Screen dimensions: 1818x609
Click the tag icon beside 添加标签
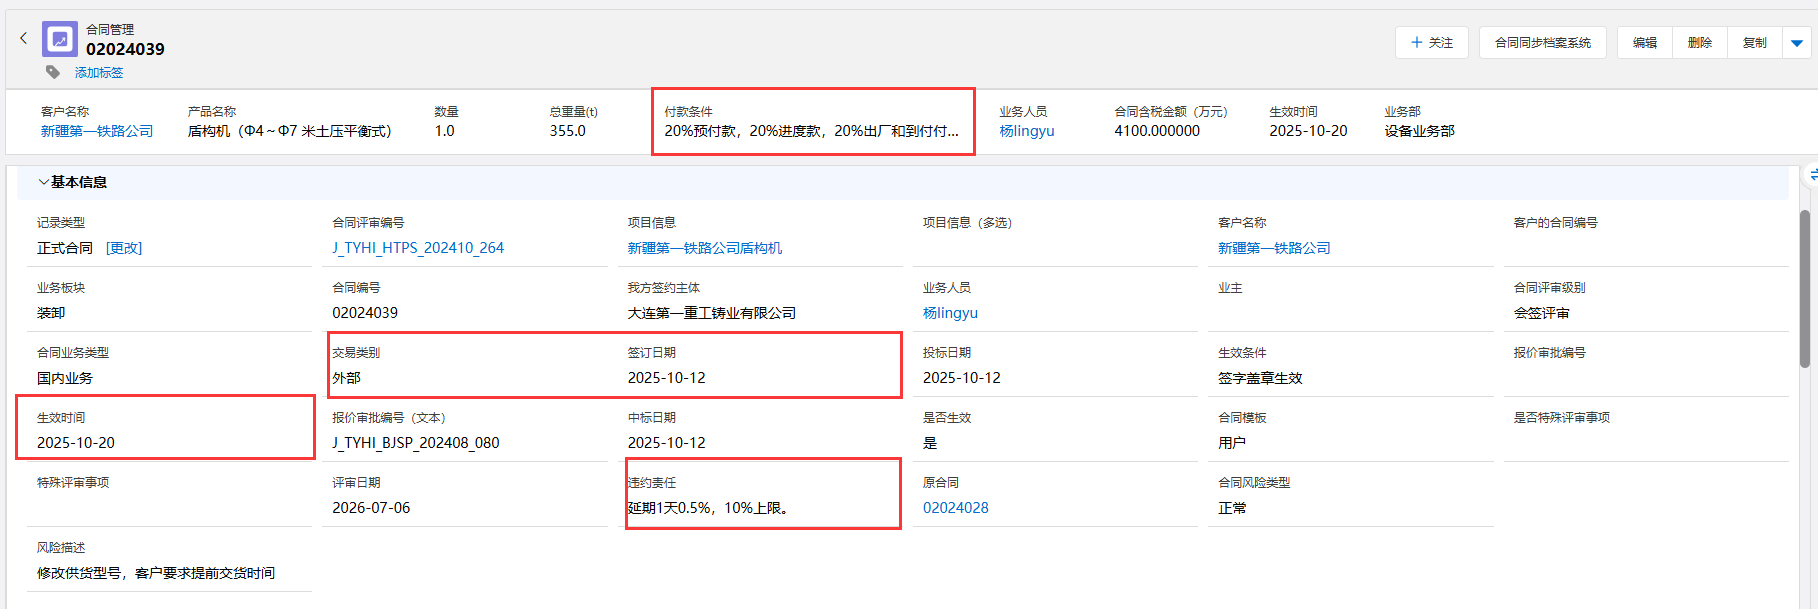coord(53,72)
